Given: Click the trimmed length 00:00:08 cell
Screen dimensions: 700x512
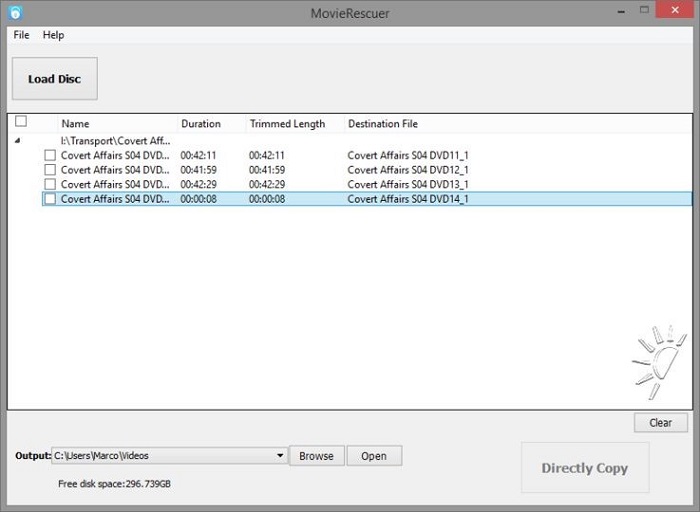Looking at the screenshot, I should pos(267,199).
